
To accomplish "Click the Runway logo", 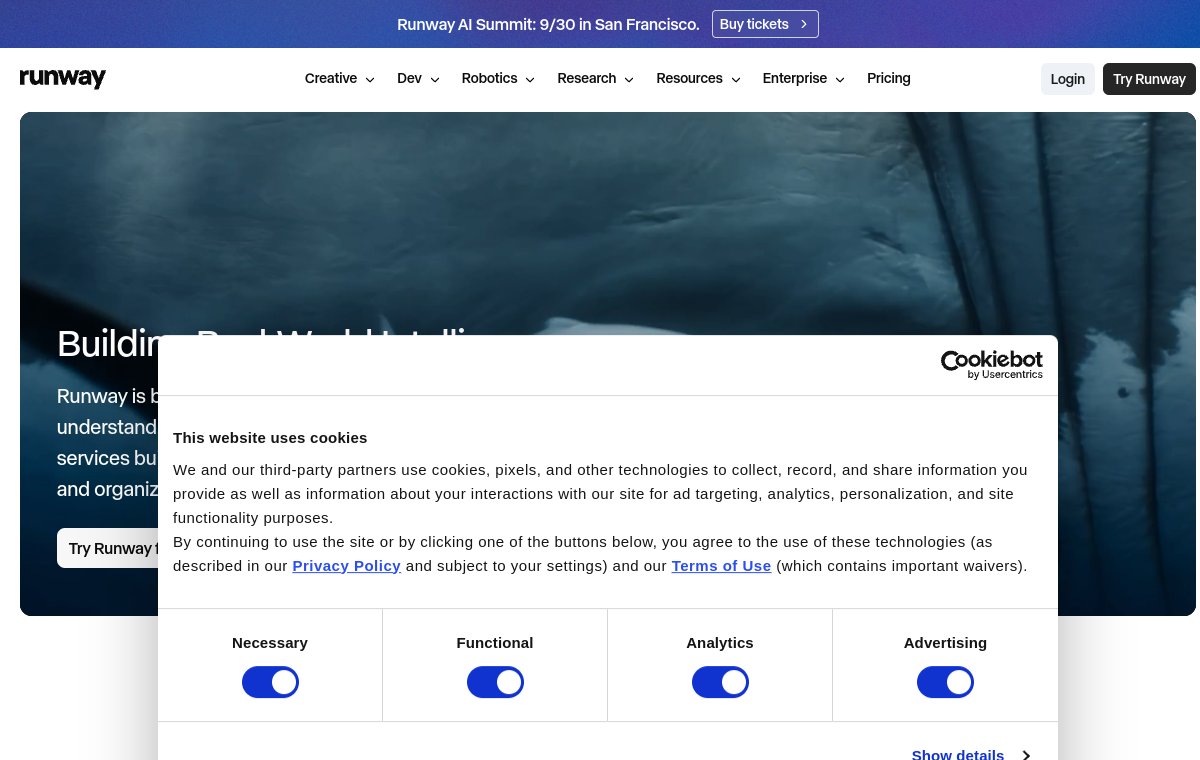I will point(63,78).
